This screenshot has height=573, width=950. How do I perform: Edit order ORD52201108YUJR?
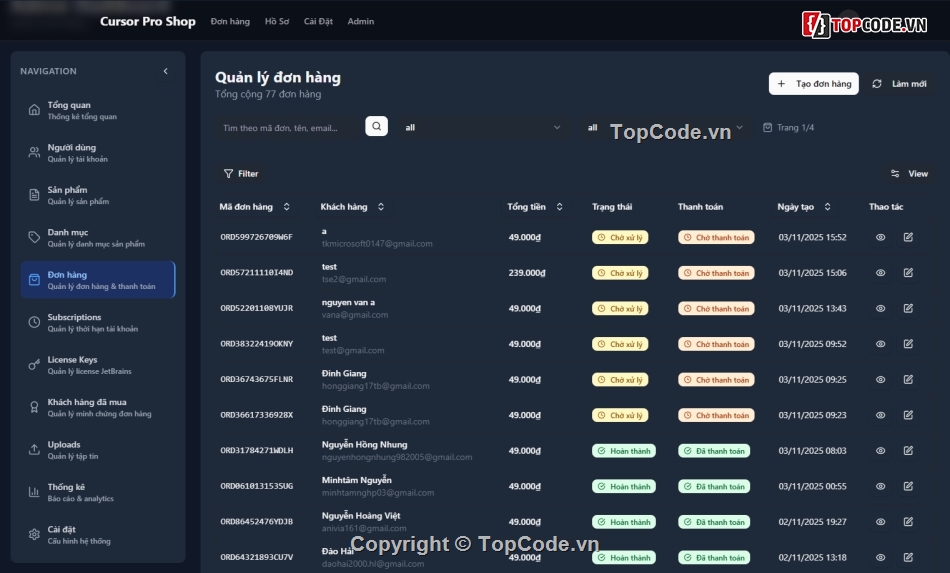(908, 308)
